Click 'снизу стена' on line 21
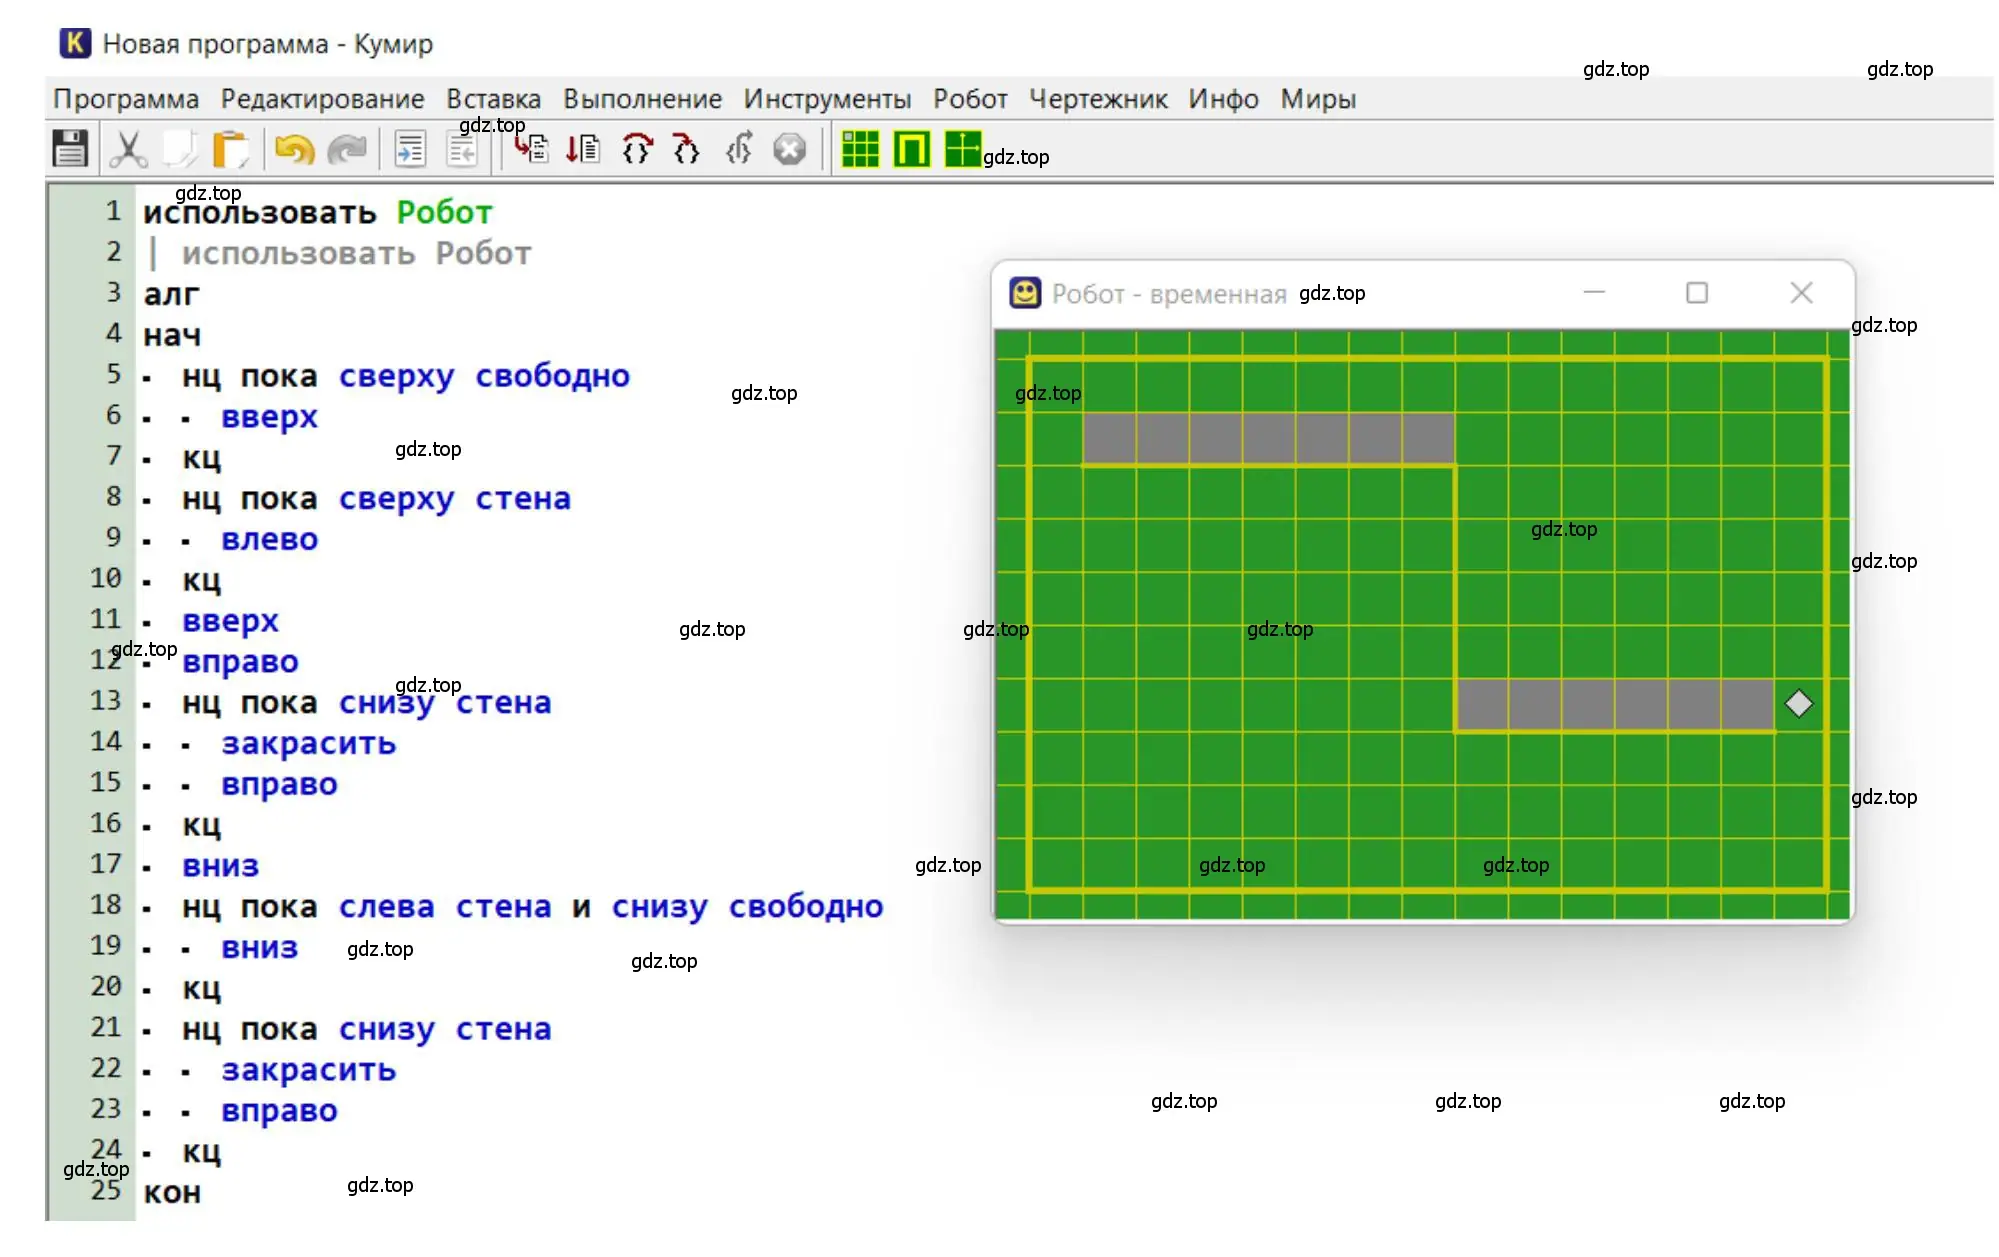1999x1257 pixels. click(445, 1030)
